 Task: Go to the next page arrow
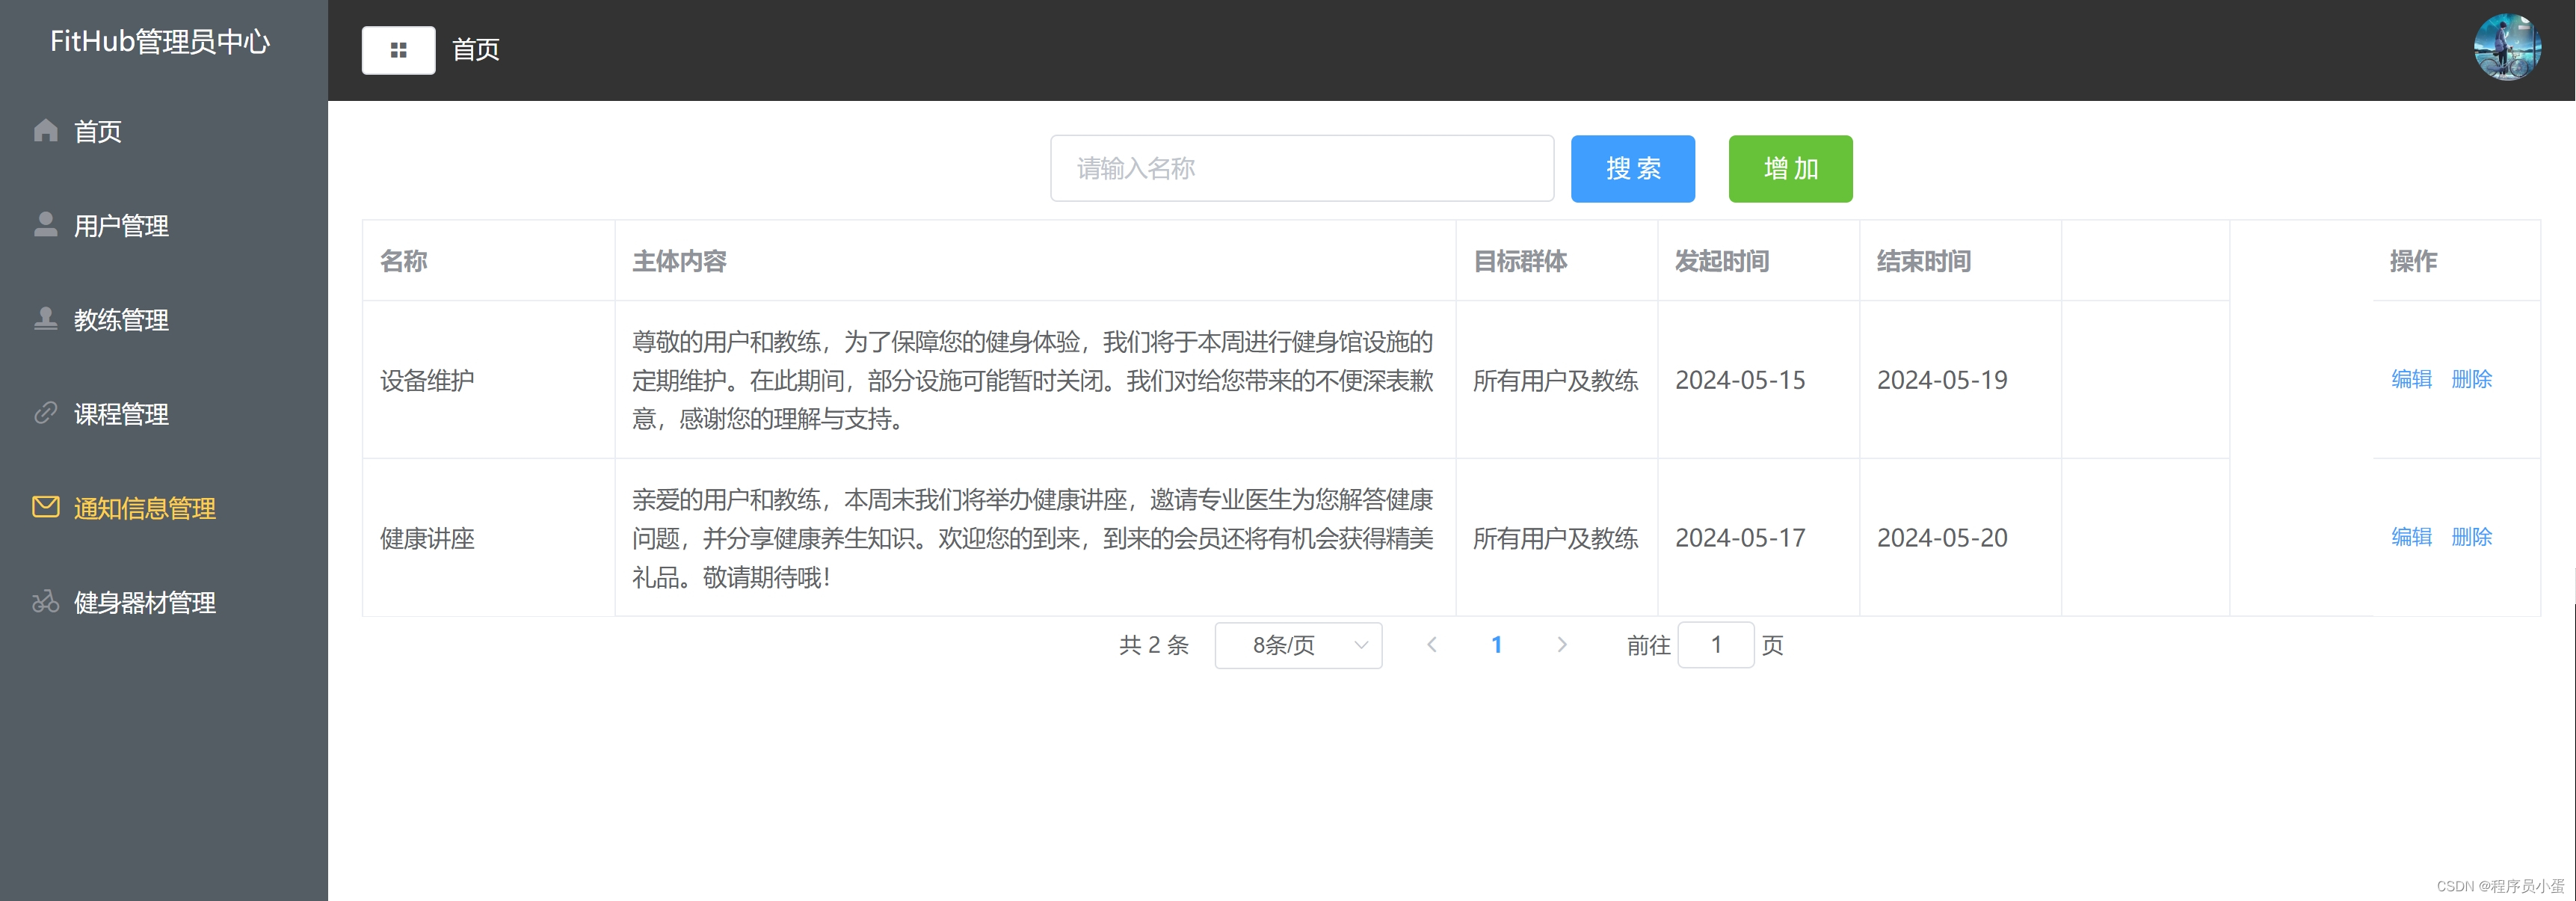(x=1561, y=645)
